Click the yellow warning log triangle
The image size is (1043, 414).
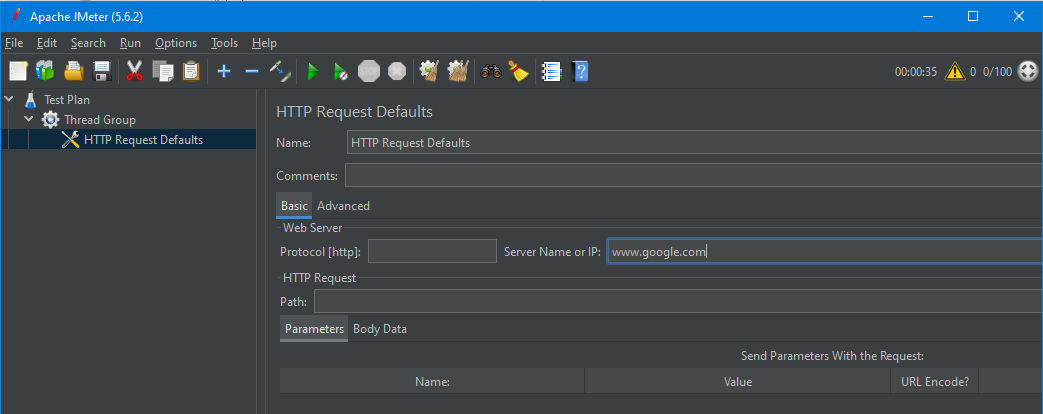click(955, 71)
